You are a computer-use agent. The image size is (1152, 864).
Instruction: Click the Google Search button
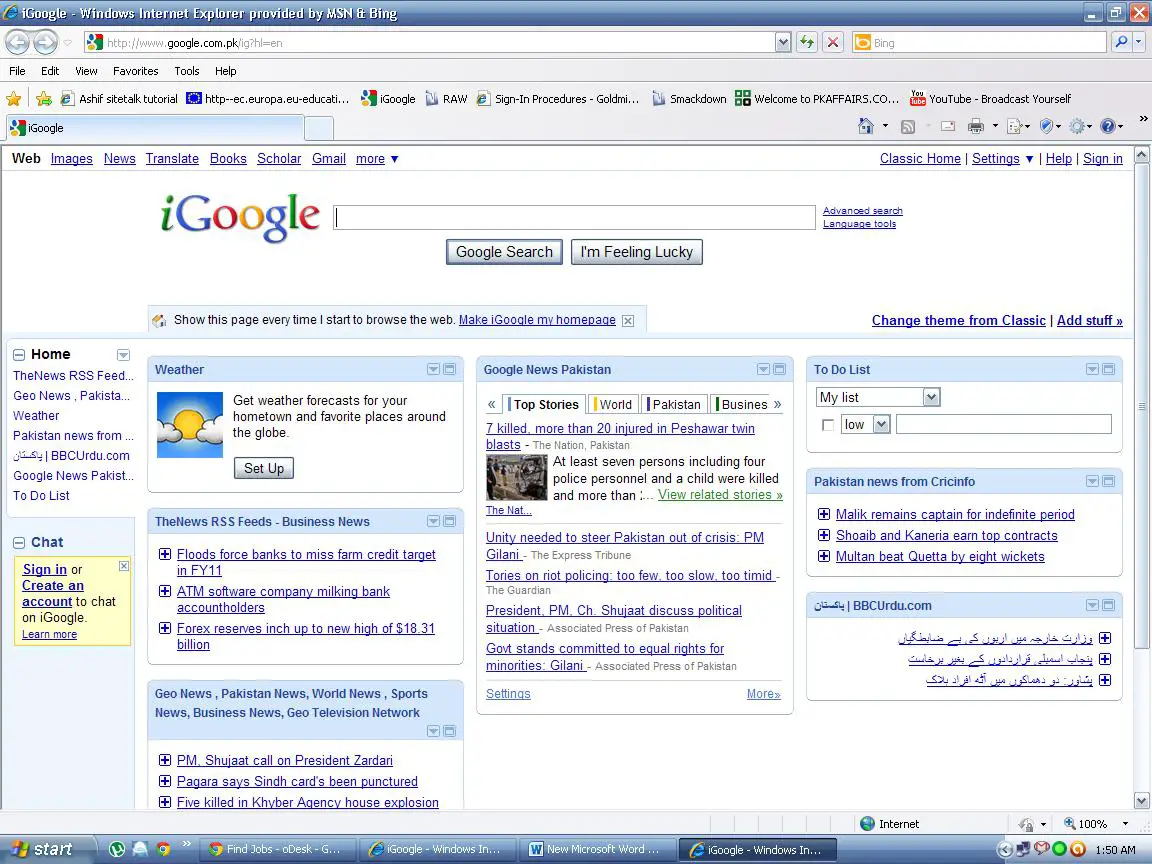pos(504,252)
